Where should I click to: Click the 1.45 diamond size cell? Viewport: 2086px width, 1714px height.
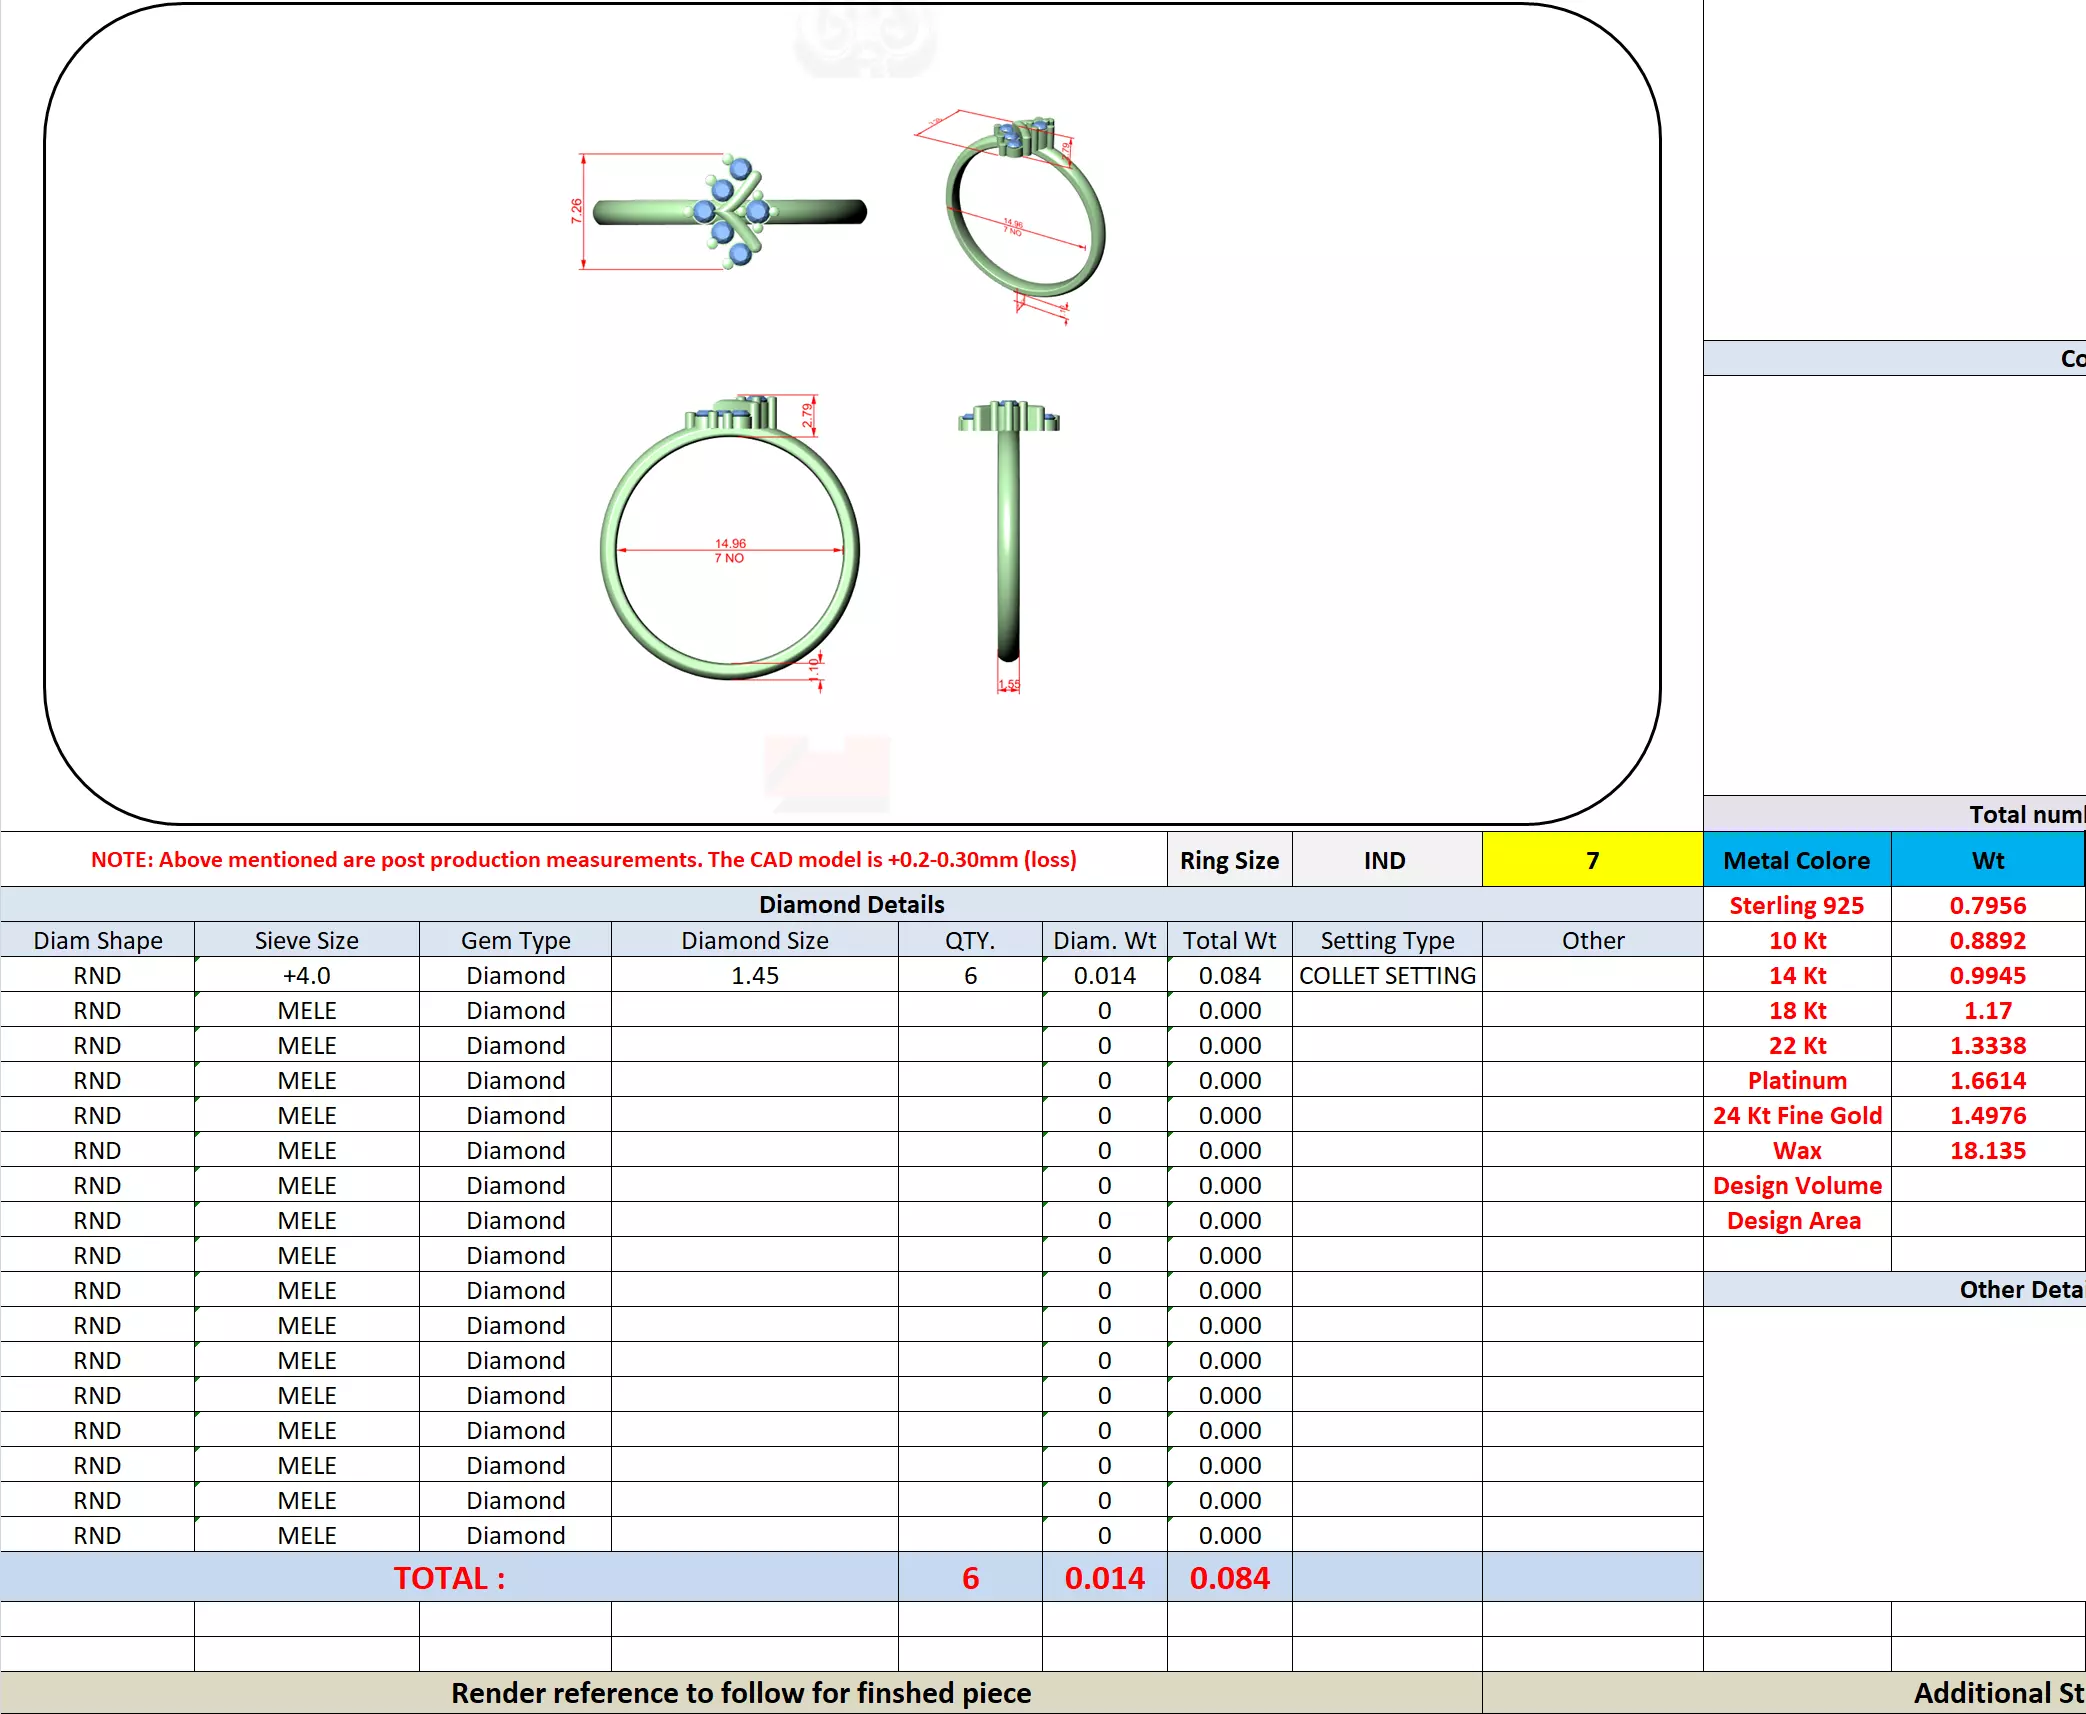point(754,975)
